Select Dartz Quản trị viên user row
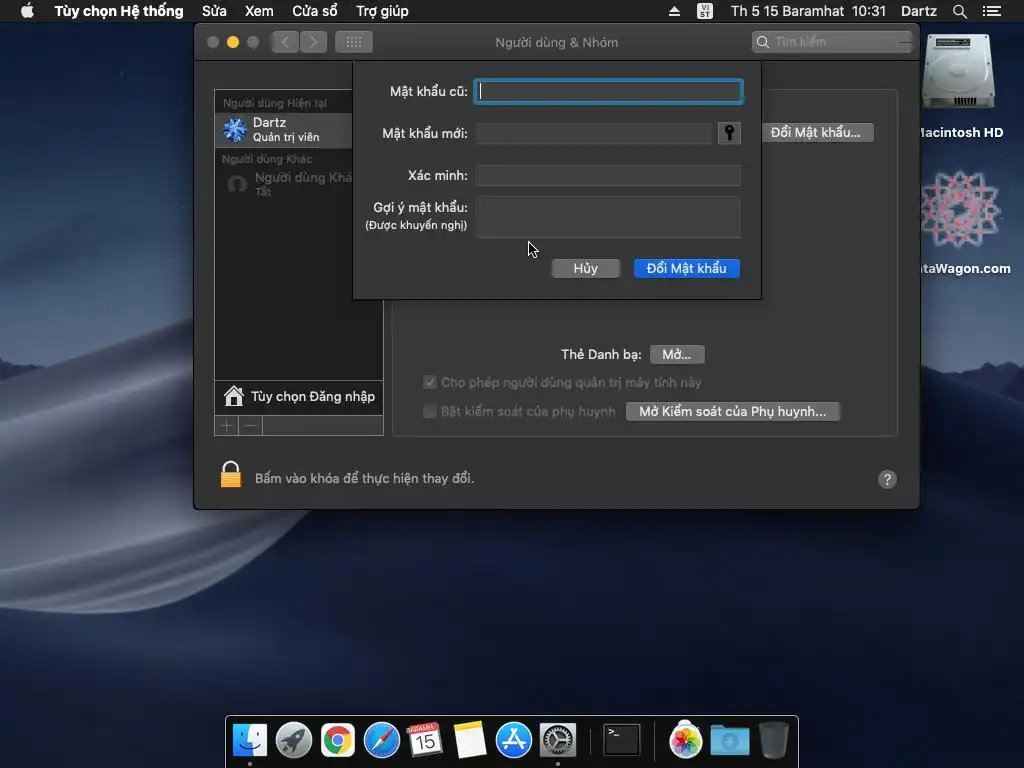 coord(283,130)
